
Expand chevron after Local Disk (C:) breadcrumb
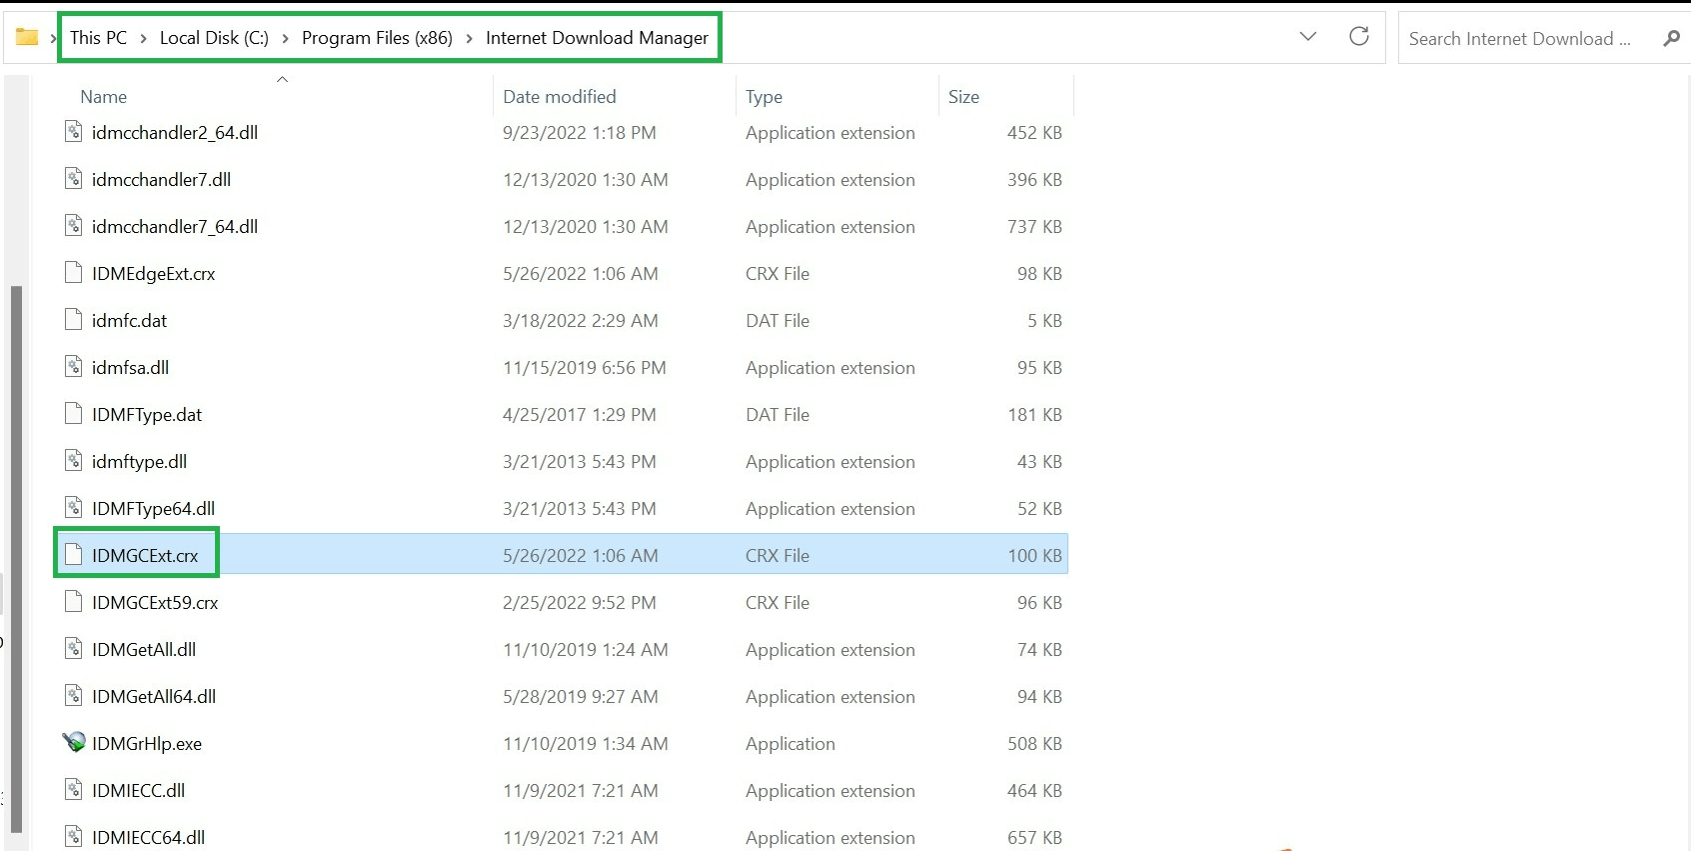(x=285, y=38)
